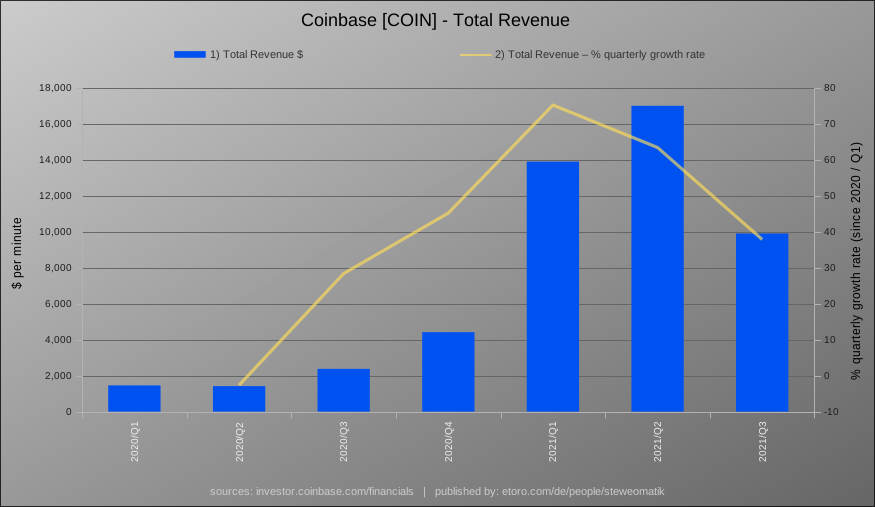Select the 2020/Q4 revenue bar
This screenshot has height=507, width=875.
[x=448, y=372]
